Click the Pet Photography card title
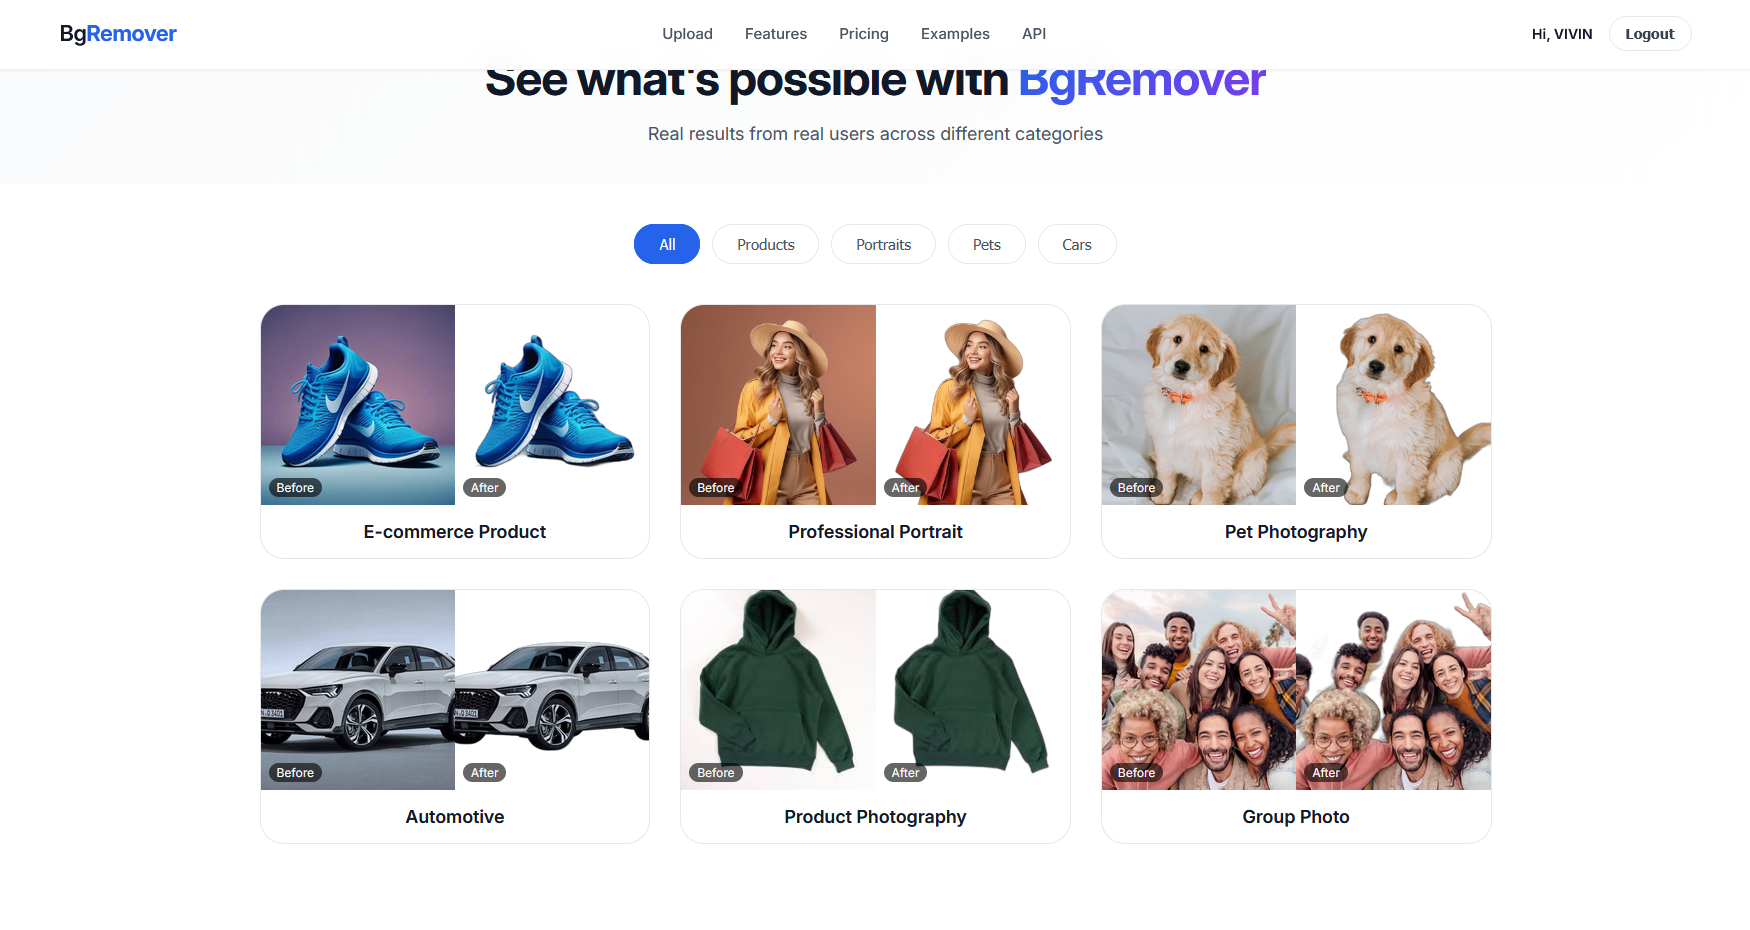1750x930 pixels. (1296, 532)
